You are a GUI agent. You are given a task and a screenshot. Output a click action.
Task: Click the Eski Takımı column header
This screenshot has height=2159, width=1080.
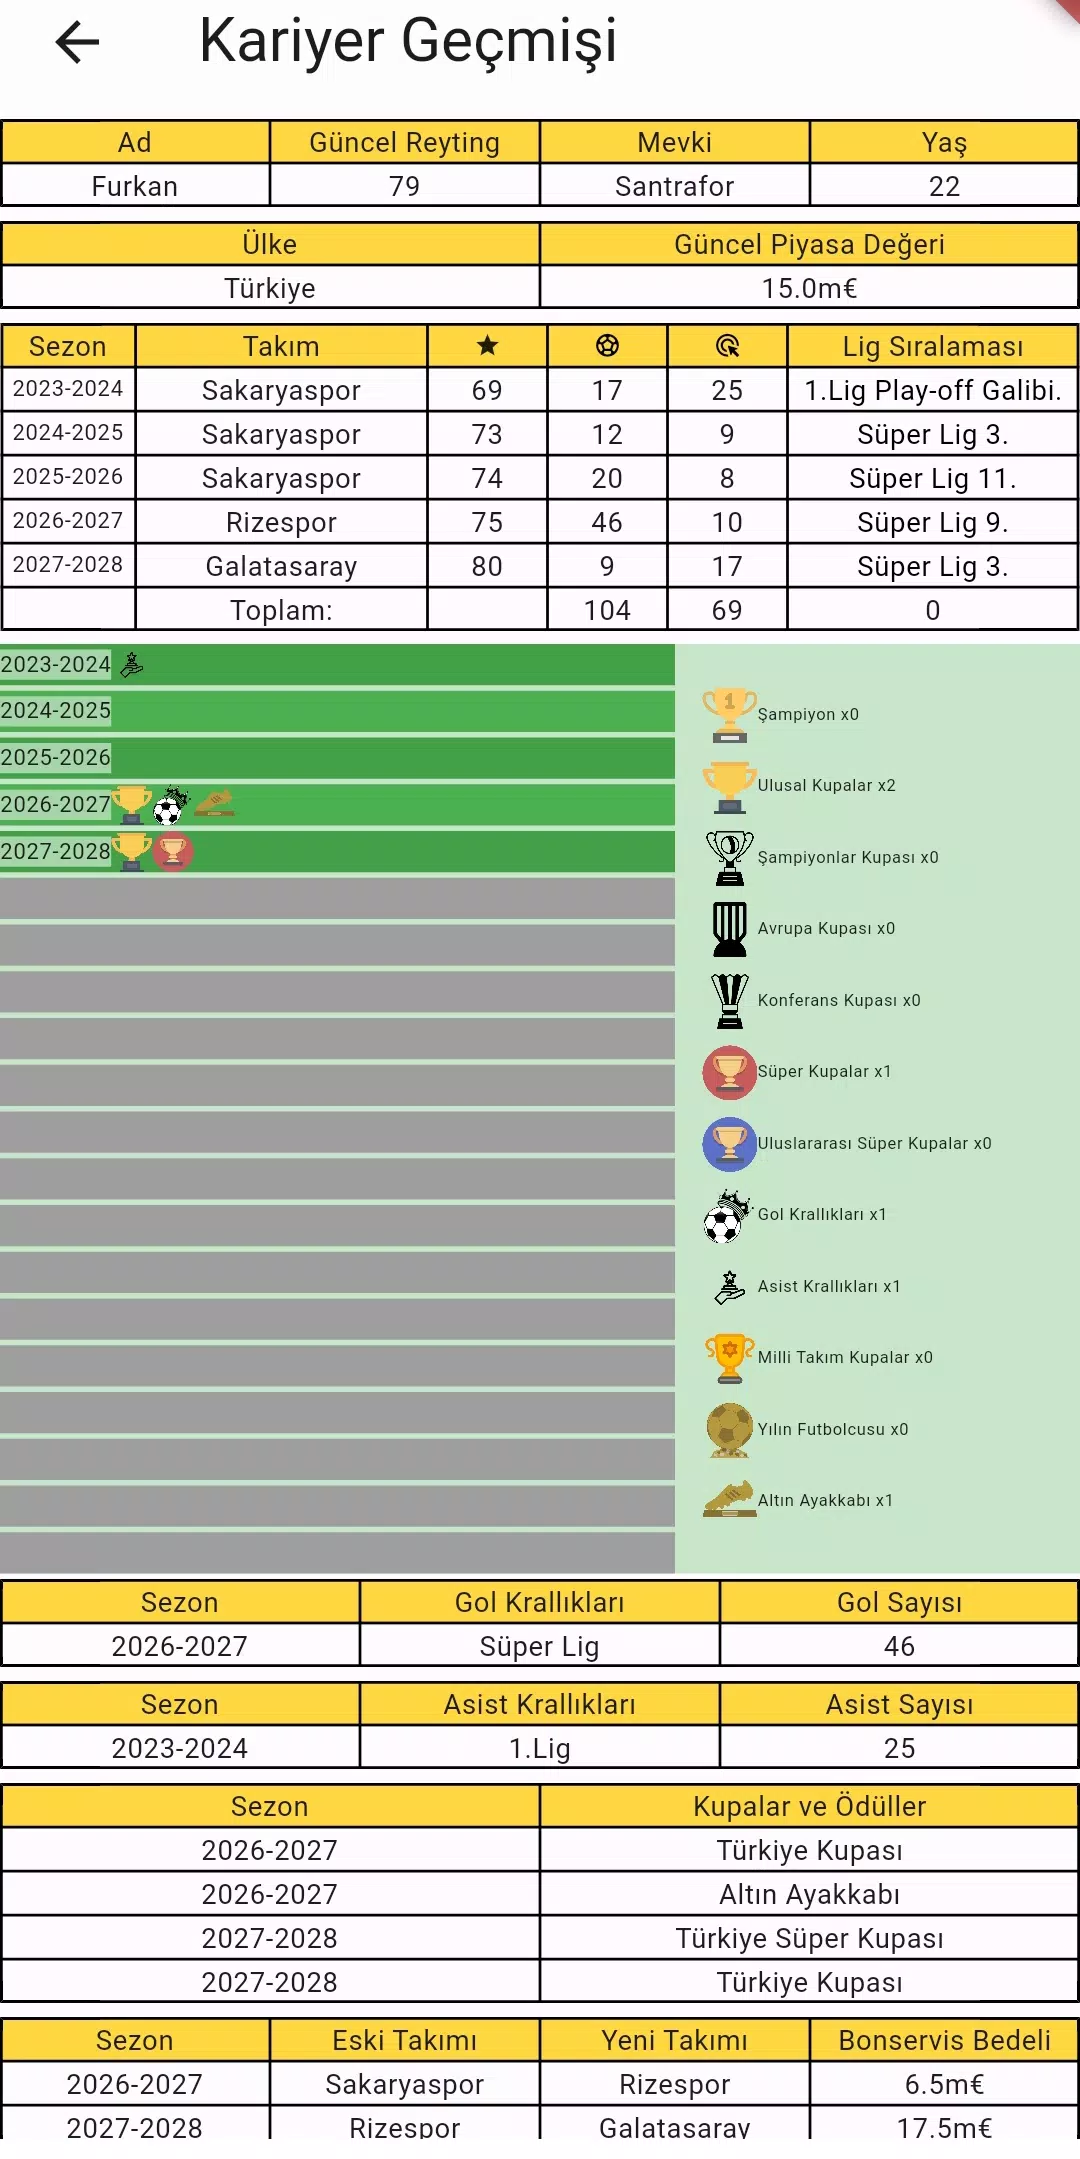(405, 2041)
